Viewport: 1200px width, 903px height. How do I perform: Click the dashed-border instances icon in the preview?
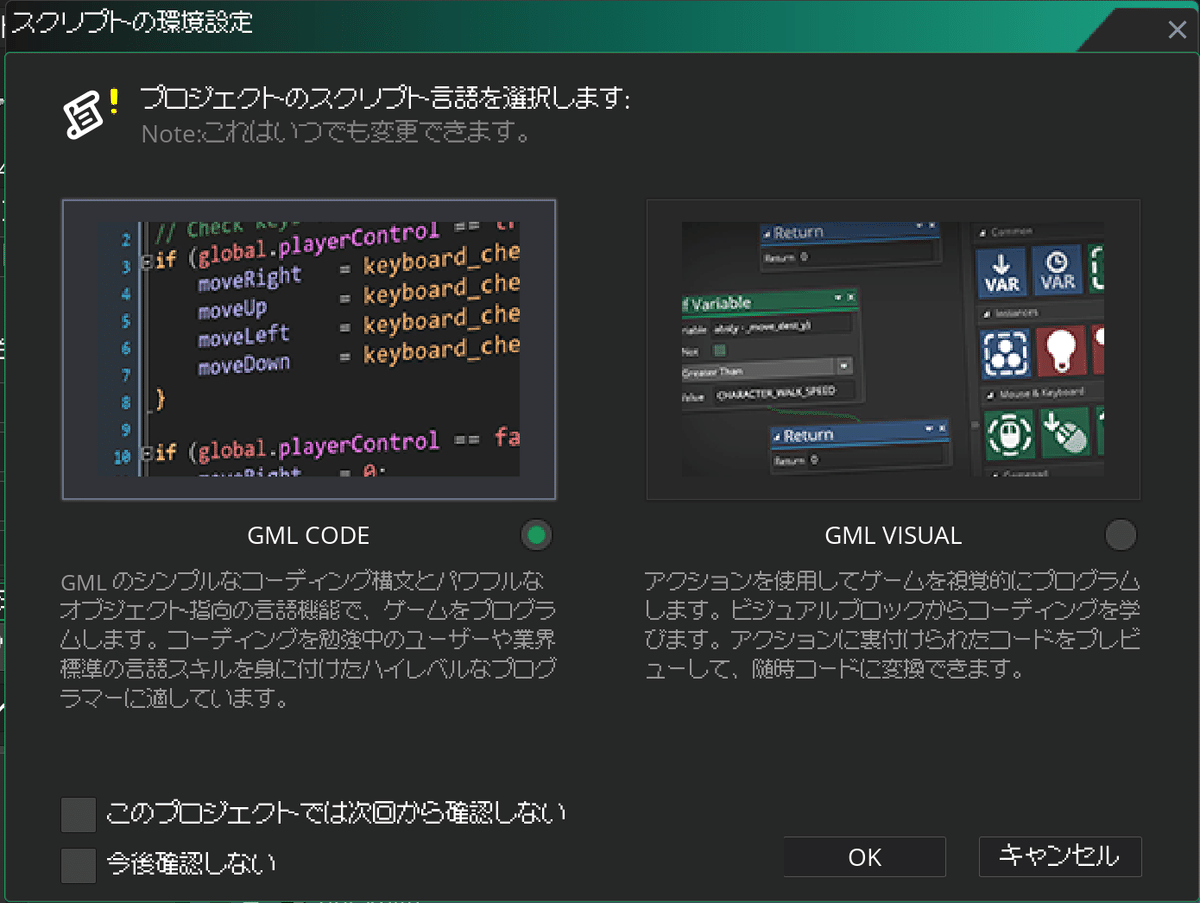point(1004,352)
